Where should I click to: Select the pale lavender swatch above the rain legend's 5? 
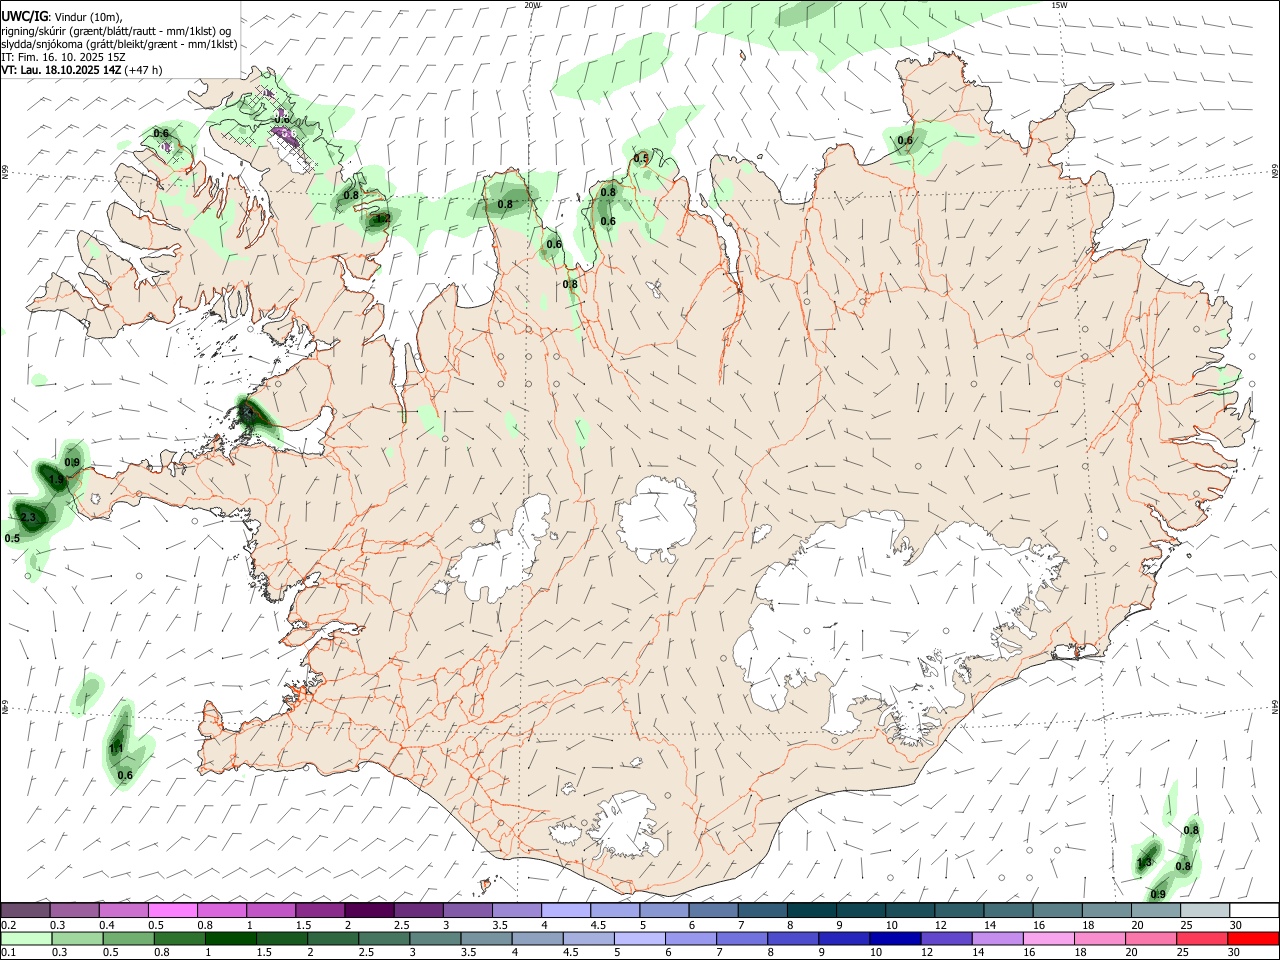click(x=639, y=938)
